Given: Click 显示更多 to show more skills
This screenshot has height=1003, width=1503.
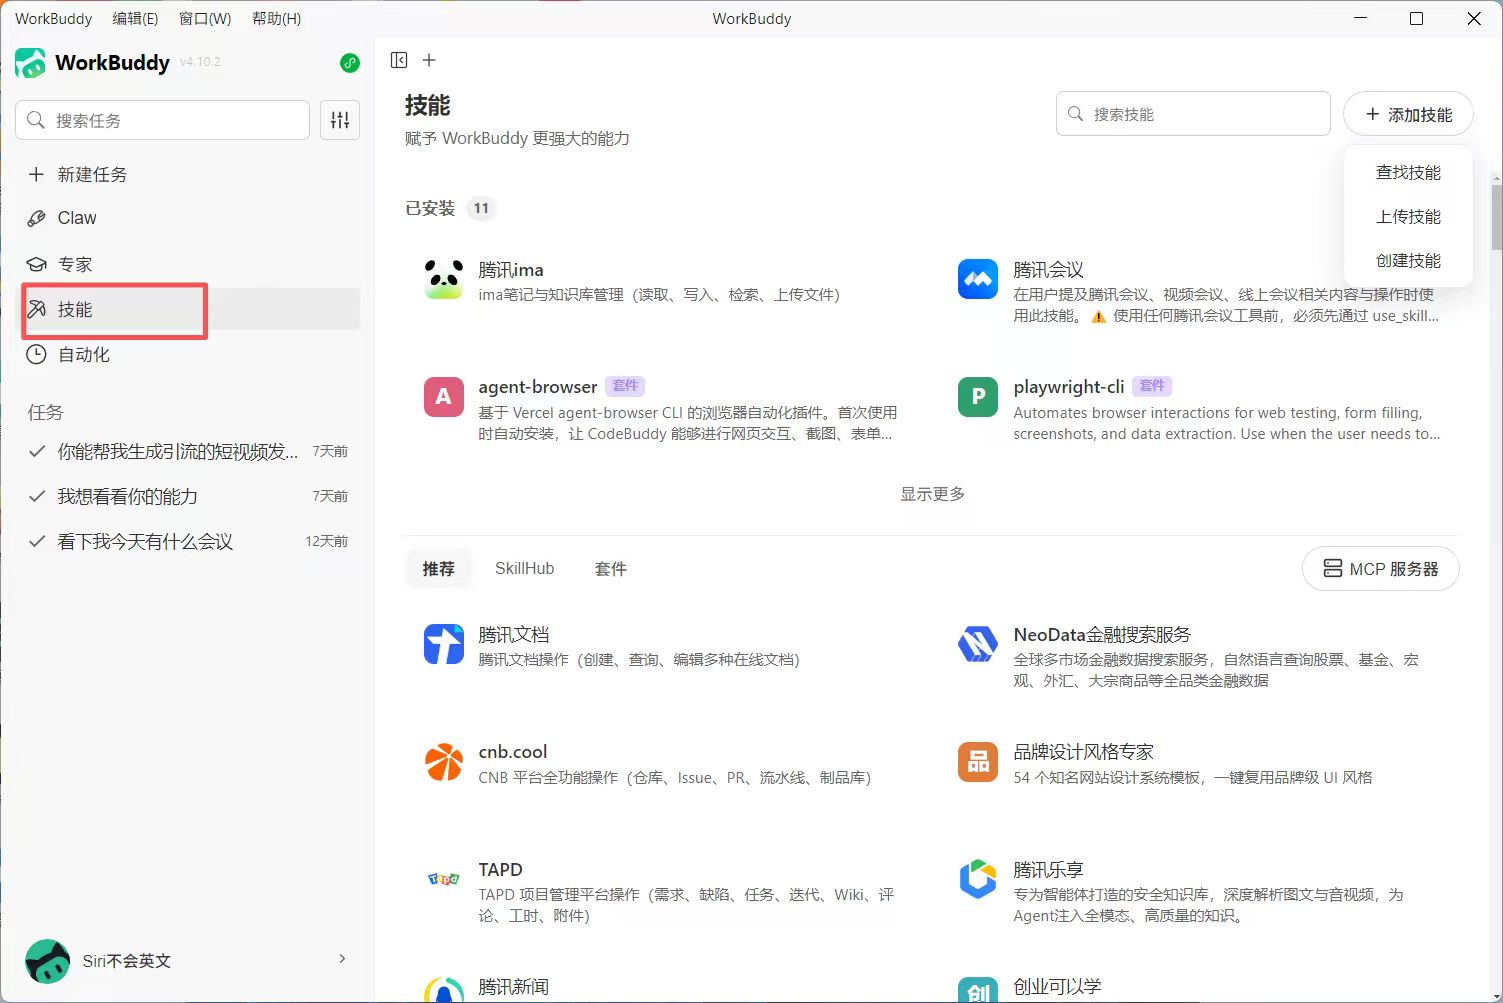Looking at the screenshot, I should pyautogui.click(x=932, y=494).
